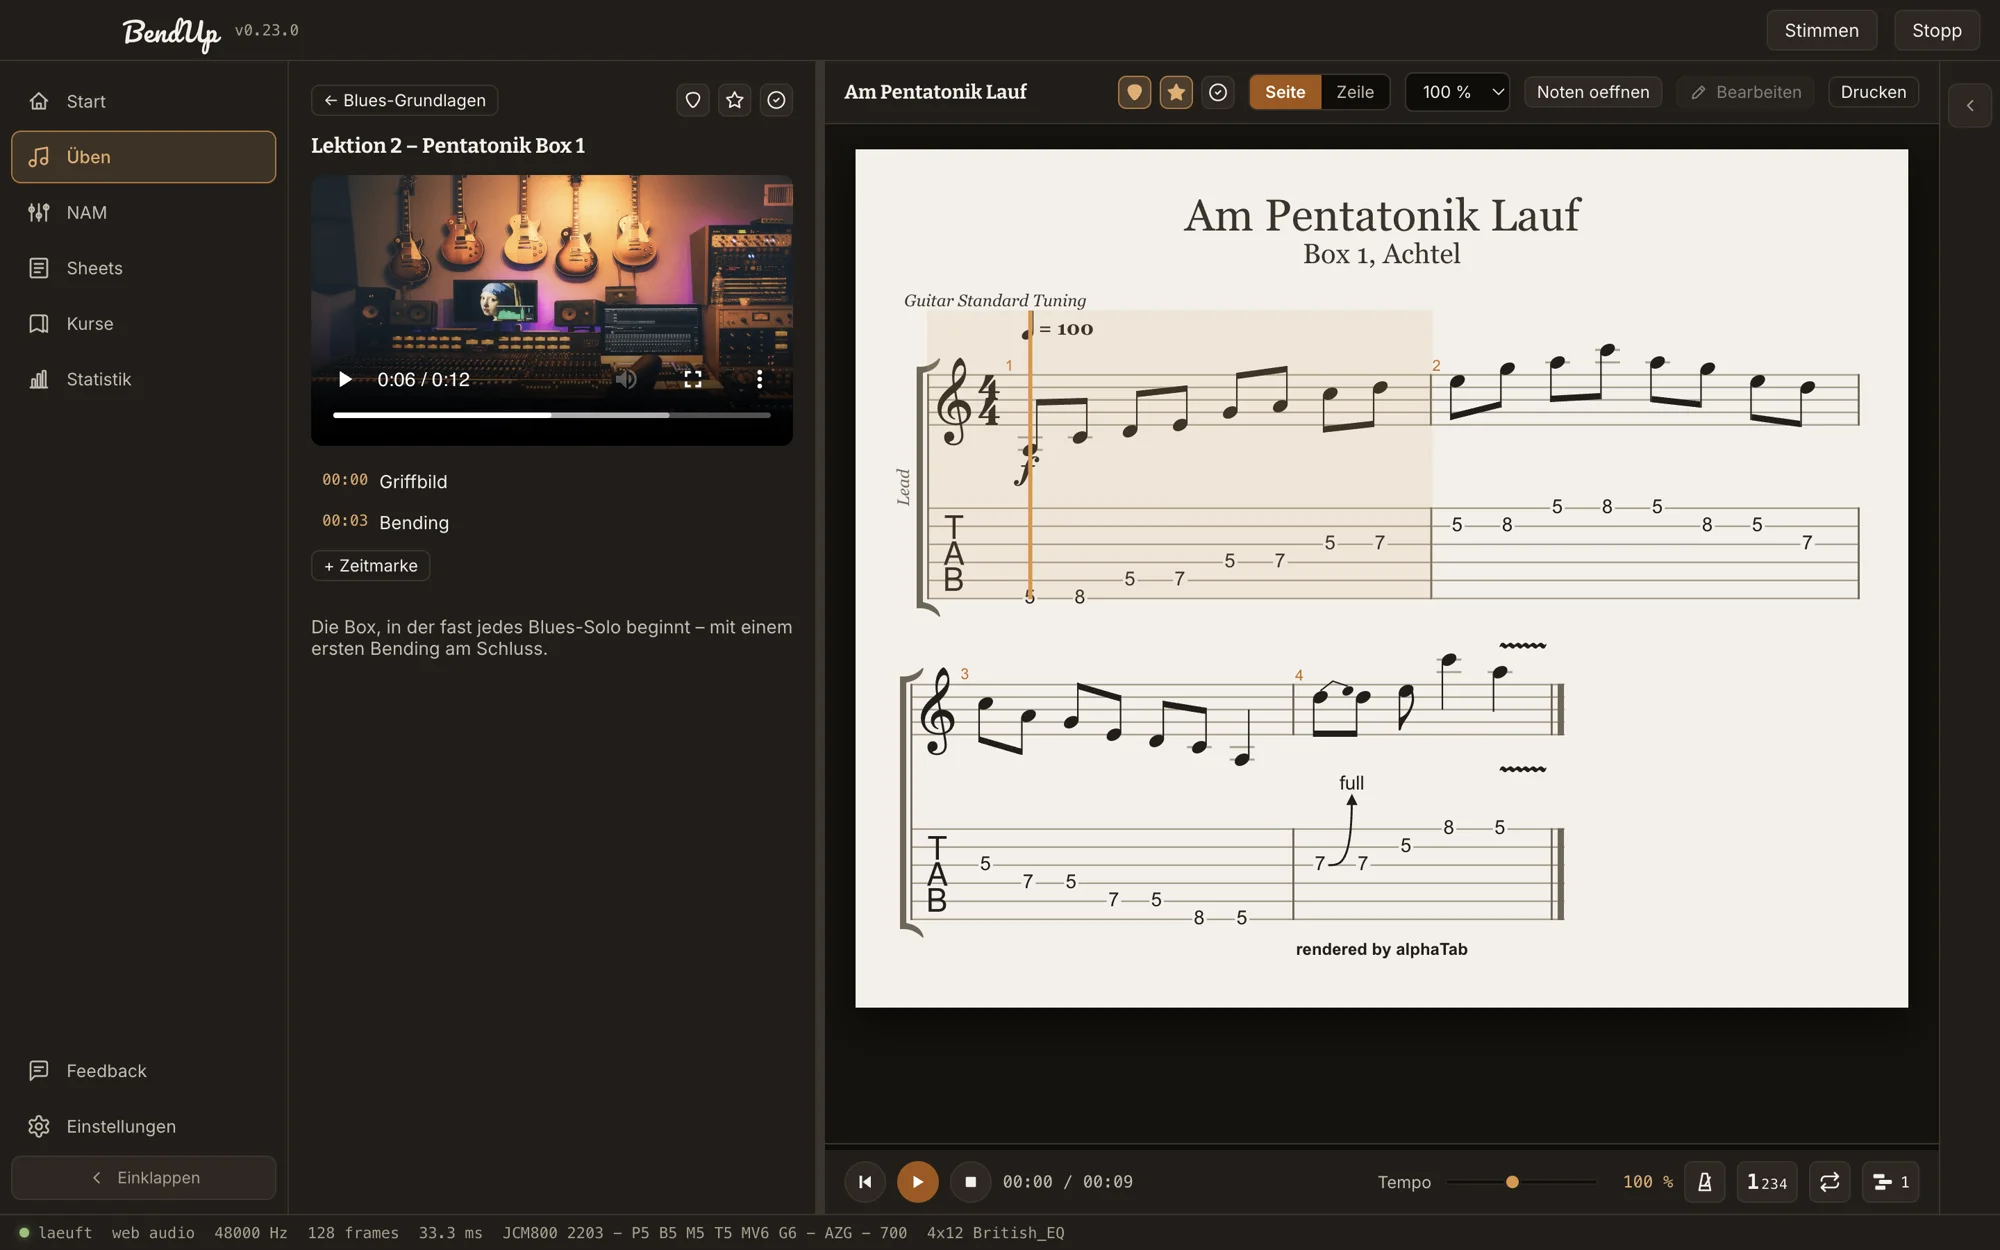
Task: Toggle the star favorite in sheet toolbar
Action: pos(1176,92)
